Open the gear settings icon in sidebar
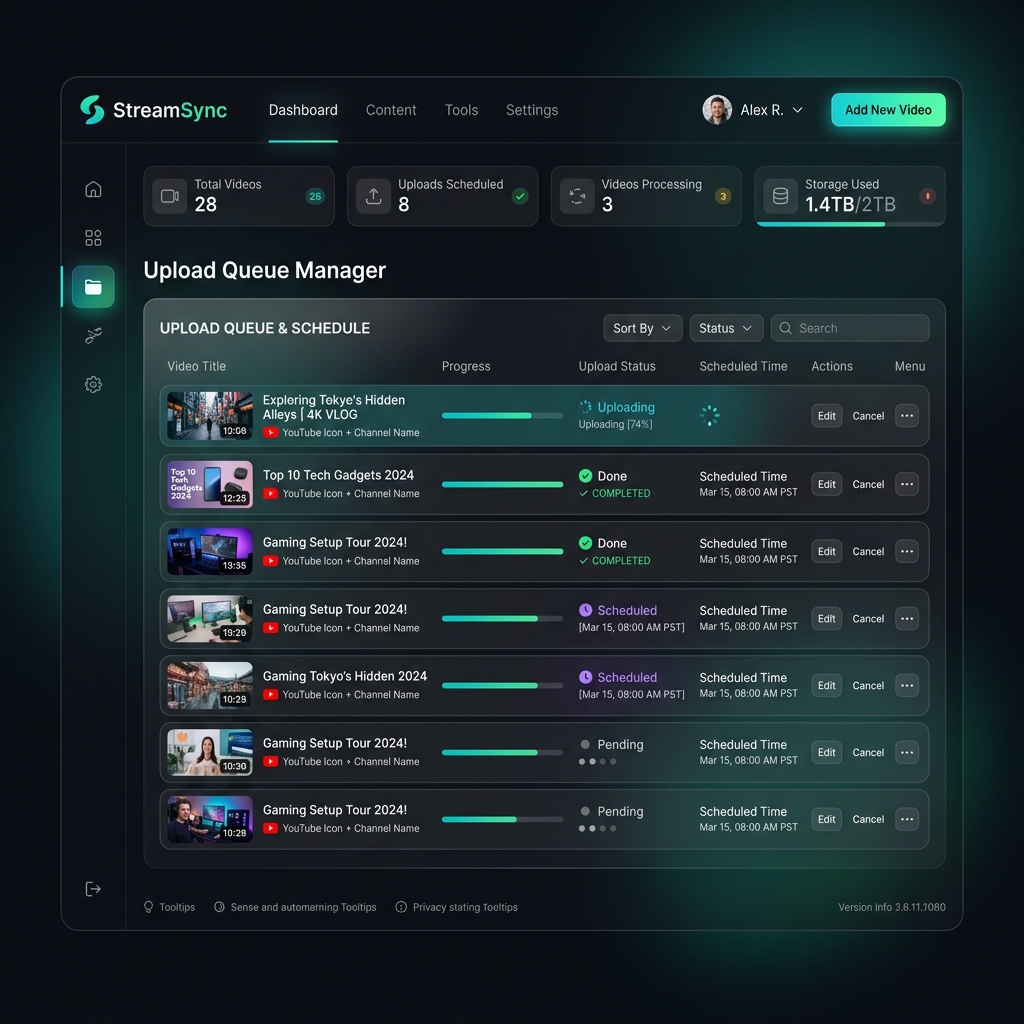The image size is (1024, 1024). click(93, 384)
